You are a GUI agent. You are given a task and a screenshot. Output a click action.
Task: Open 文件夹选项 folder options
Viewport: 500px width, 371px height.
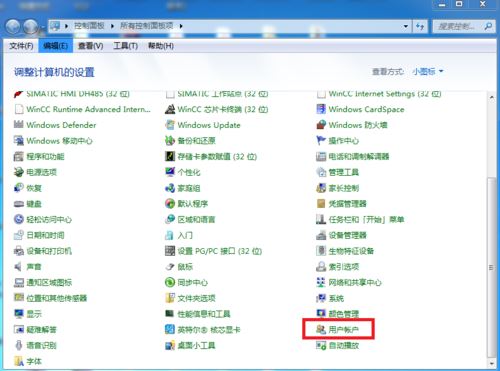point(190,298)
